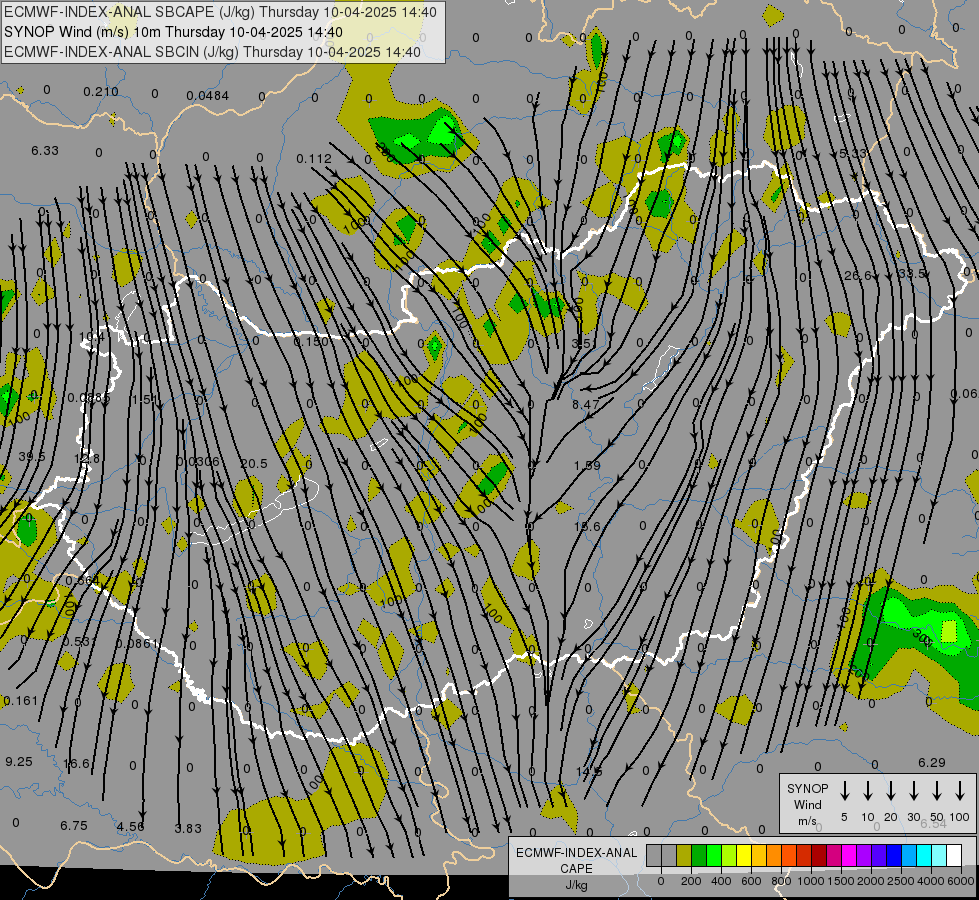Click the 200 tick label on colour scale
The width and height of the screenshot is (979, 900).
pyautogui.click(x=691, y=881)
